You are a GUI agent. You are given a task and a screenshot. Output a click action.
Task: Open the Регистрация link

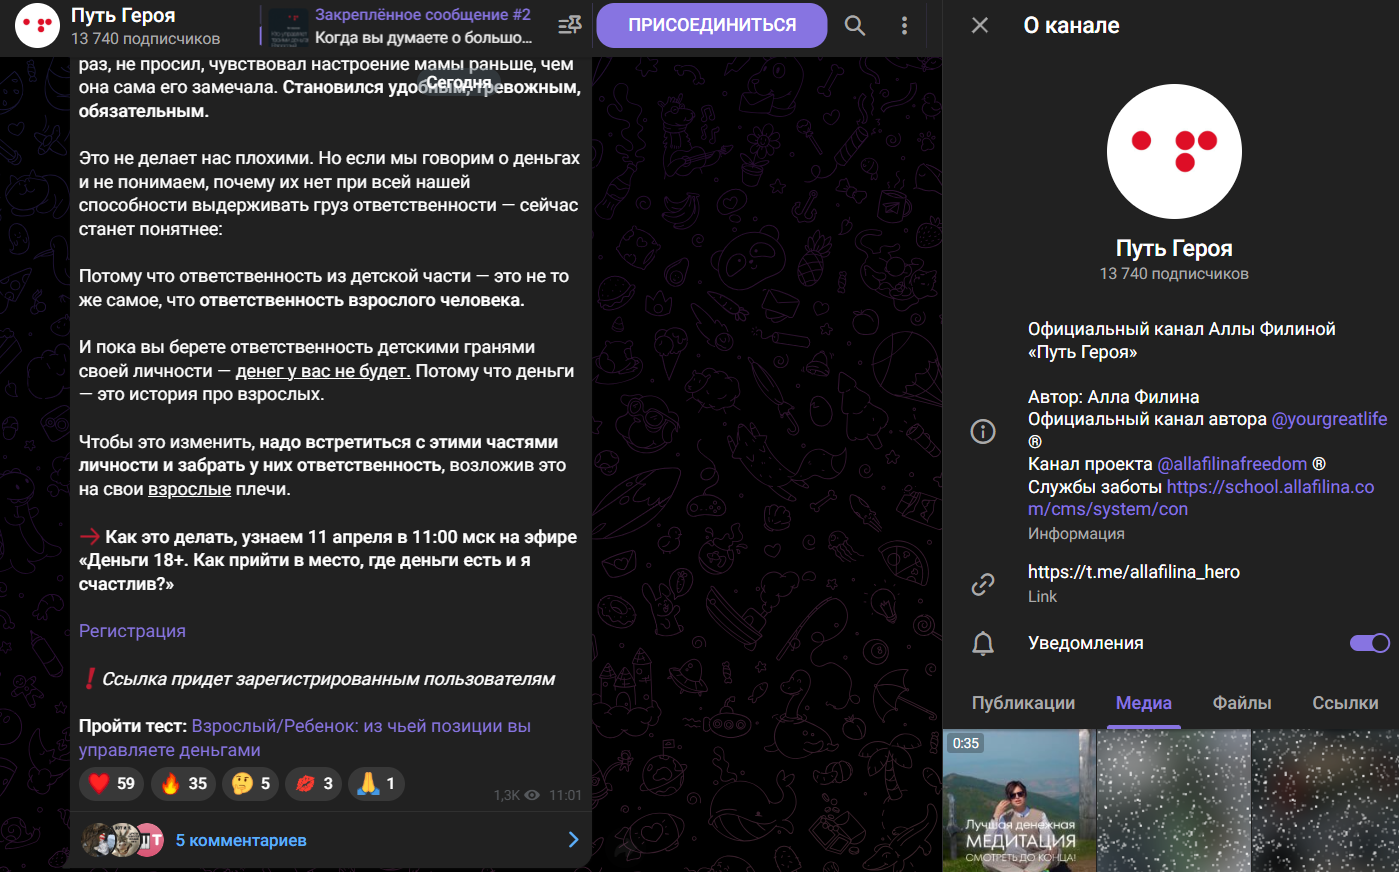(132, 631)
